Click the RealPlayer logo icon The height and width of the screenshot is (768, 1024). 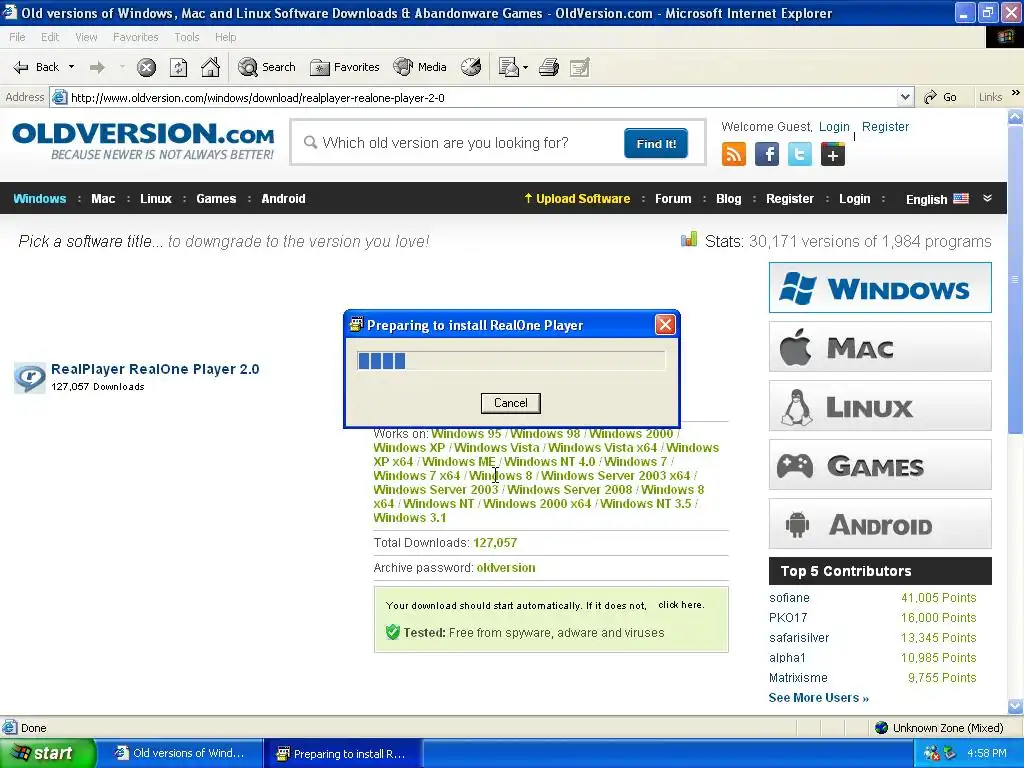pos(29,377)
